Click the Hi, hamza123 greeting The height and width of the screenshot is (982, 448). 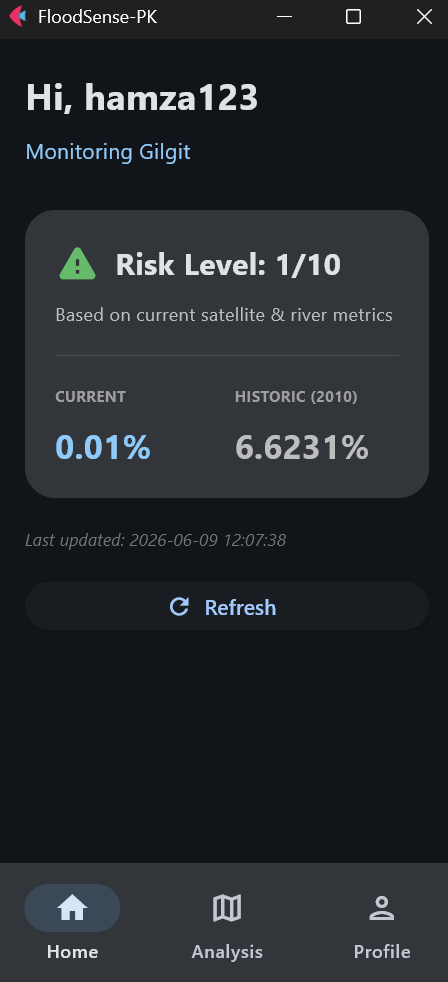[x=142, y=98]
